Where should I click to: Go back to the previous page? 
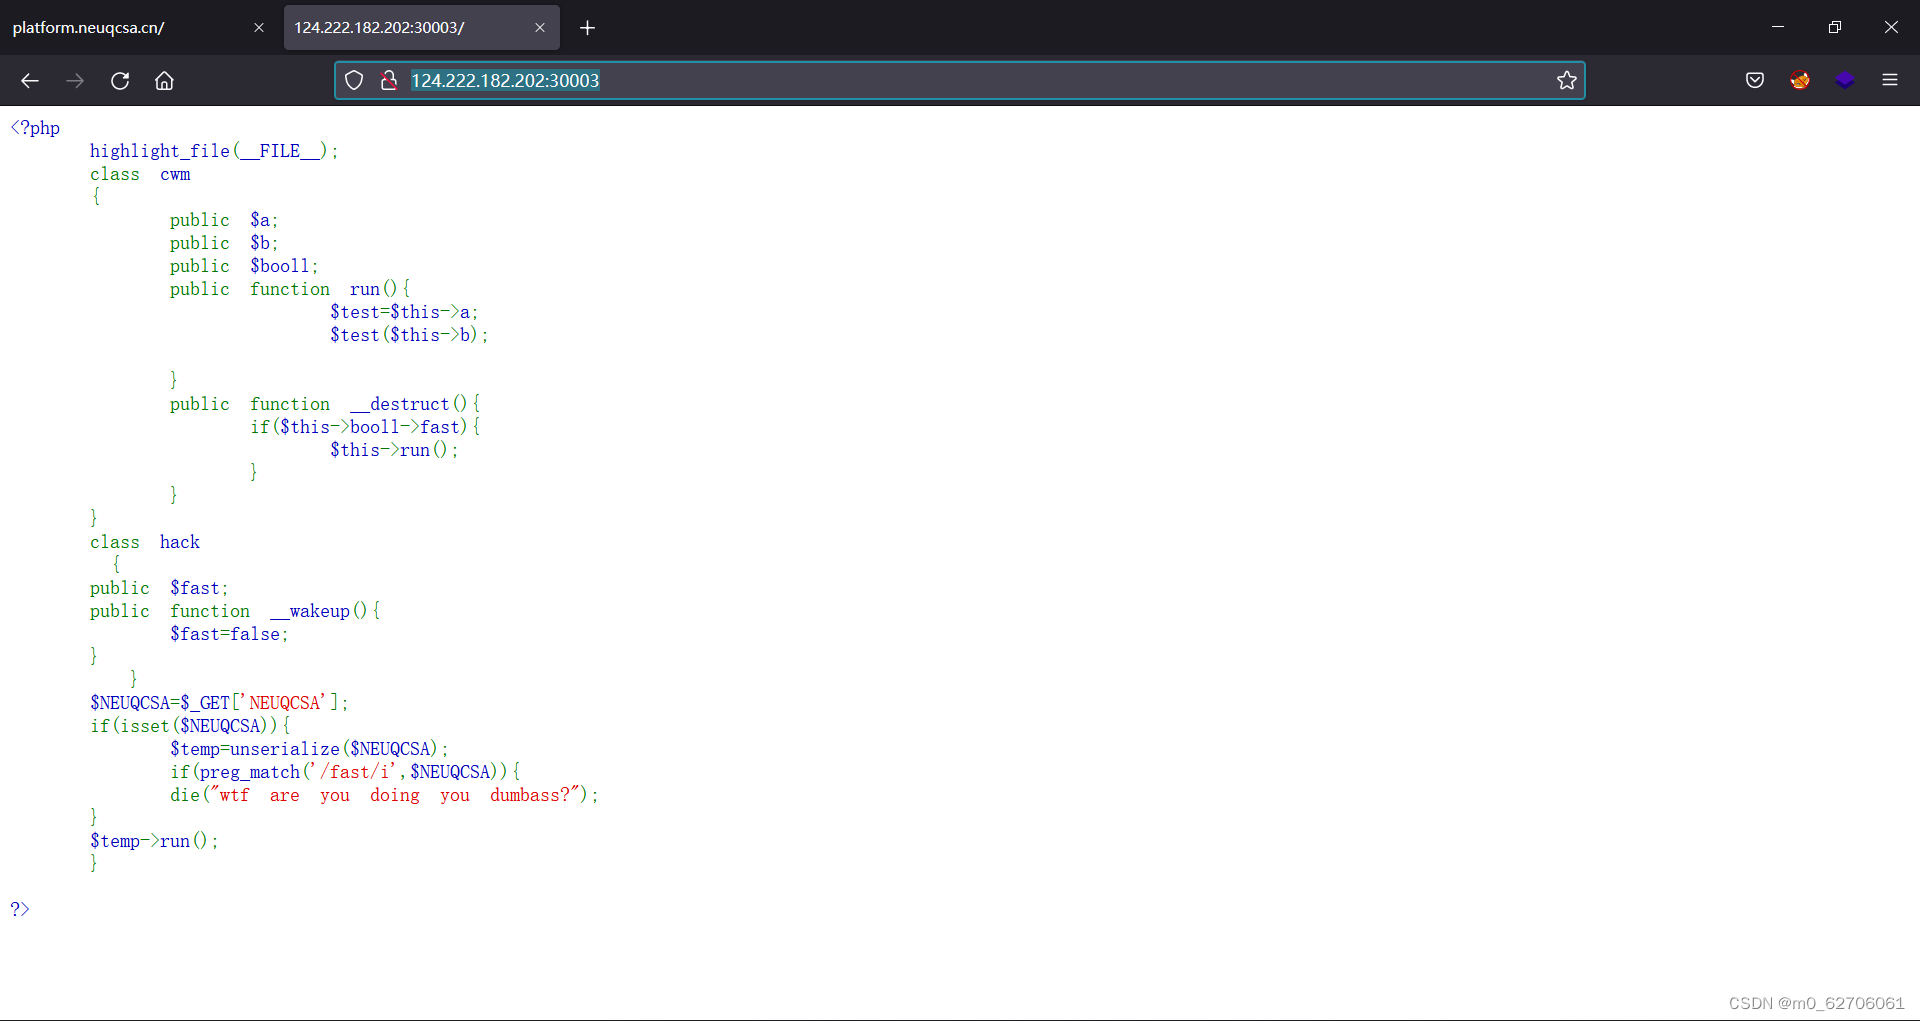(30, 81)
